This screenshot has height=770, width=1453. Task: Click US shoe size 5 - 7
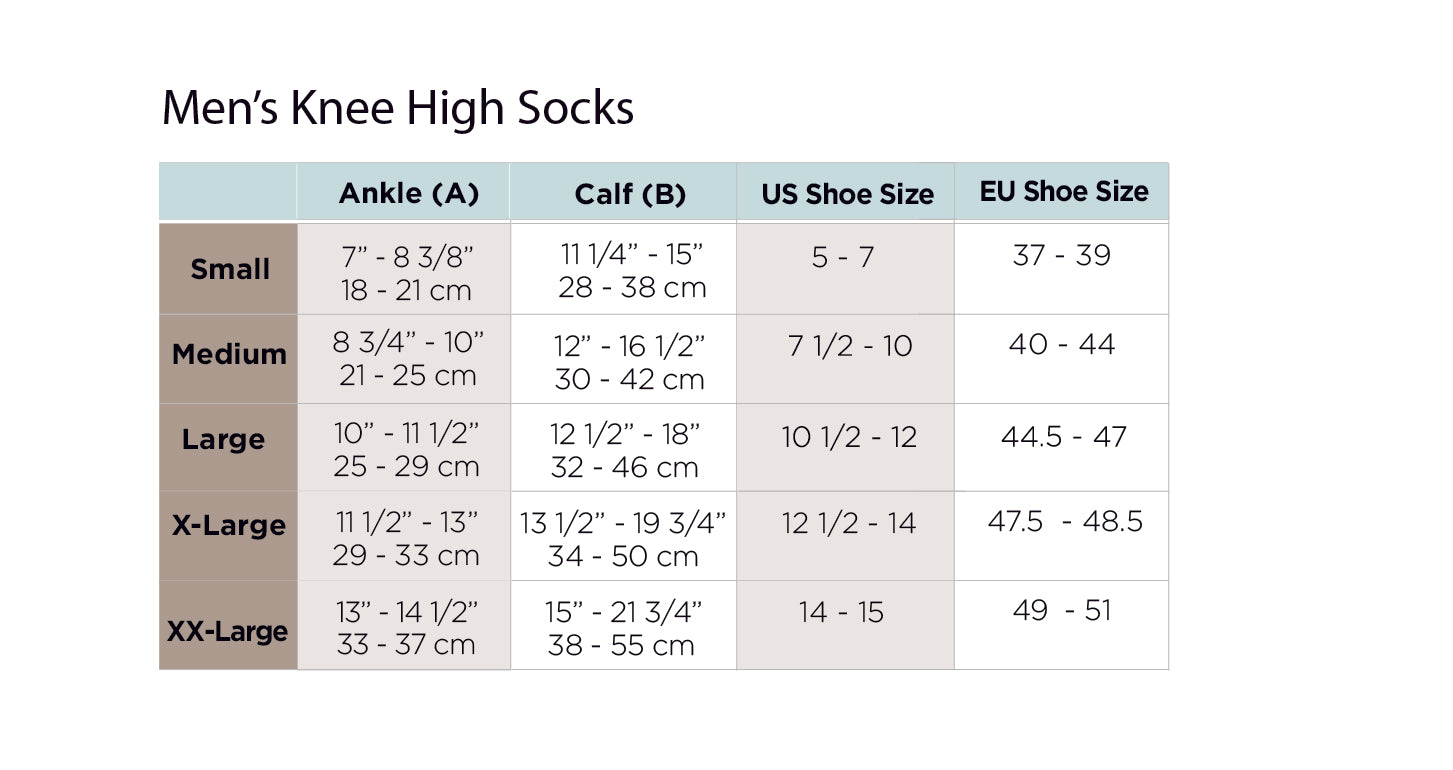[x=843, y=257]
